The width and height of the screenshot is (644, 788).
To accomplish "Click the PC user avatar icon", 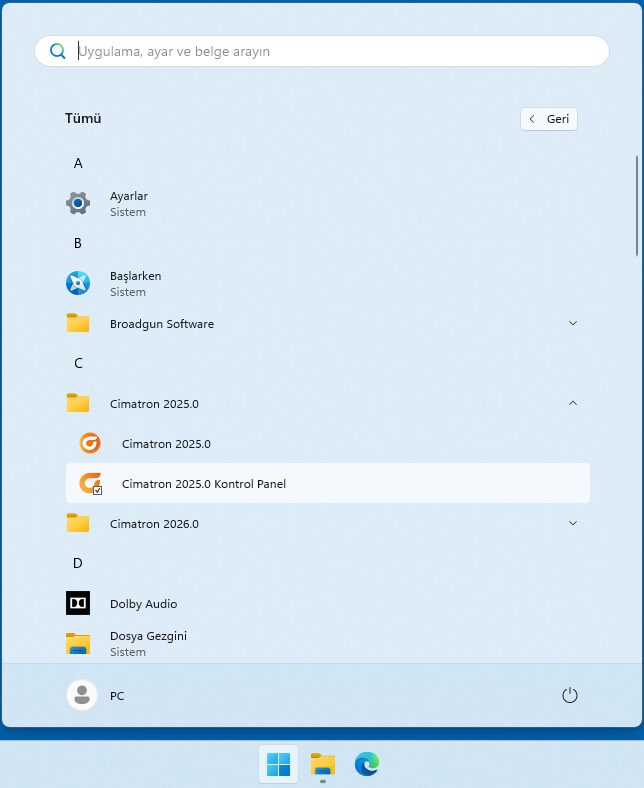I will coord(81,695).
